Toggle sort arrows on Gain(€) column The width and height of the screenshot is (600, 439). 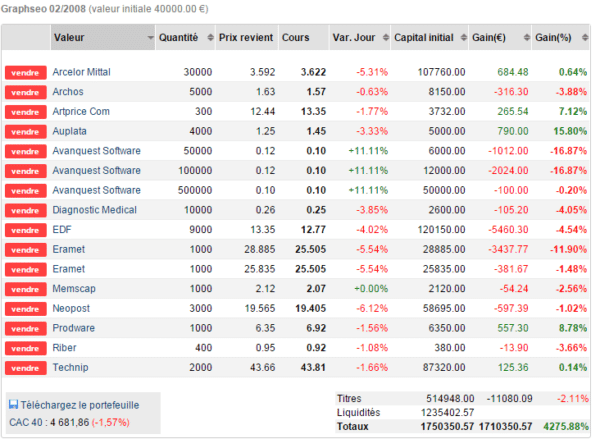pyautogui.click(x=527, y=38)
